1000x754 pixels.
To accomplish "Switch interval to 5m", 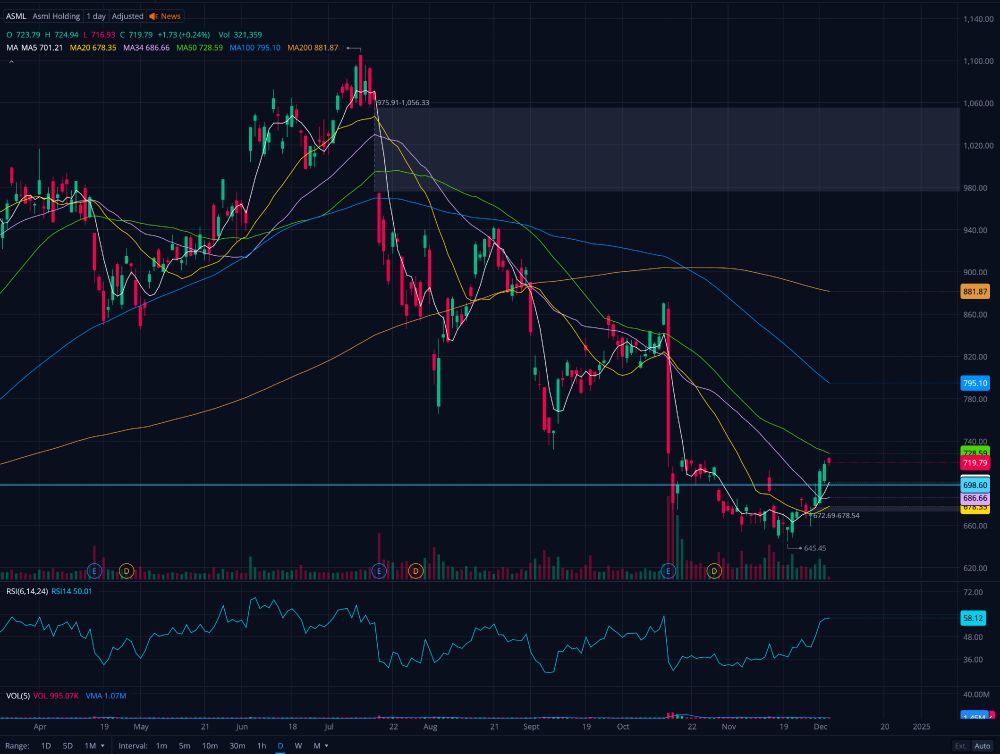I will point(184,746).
